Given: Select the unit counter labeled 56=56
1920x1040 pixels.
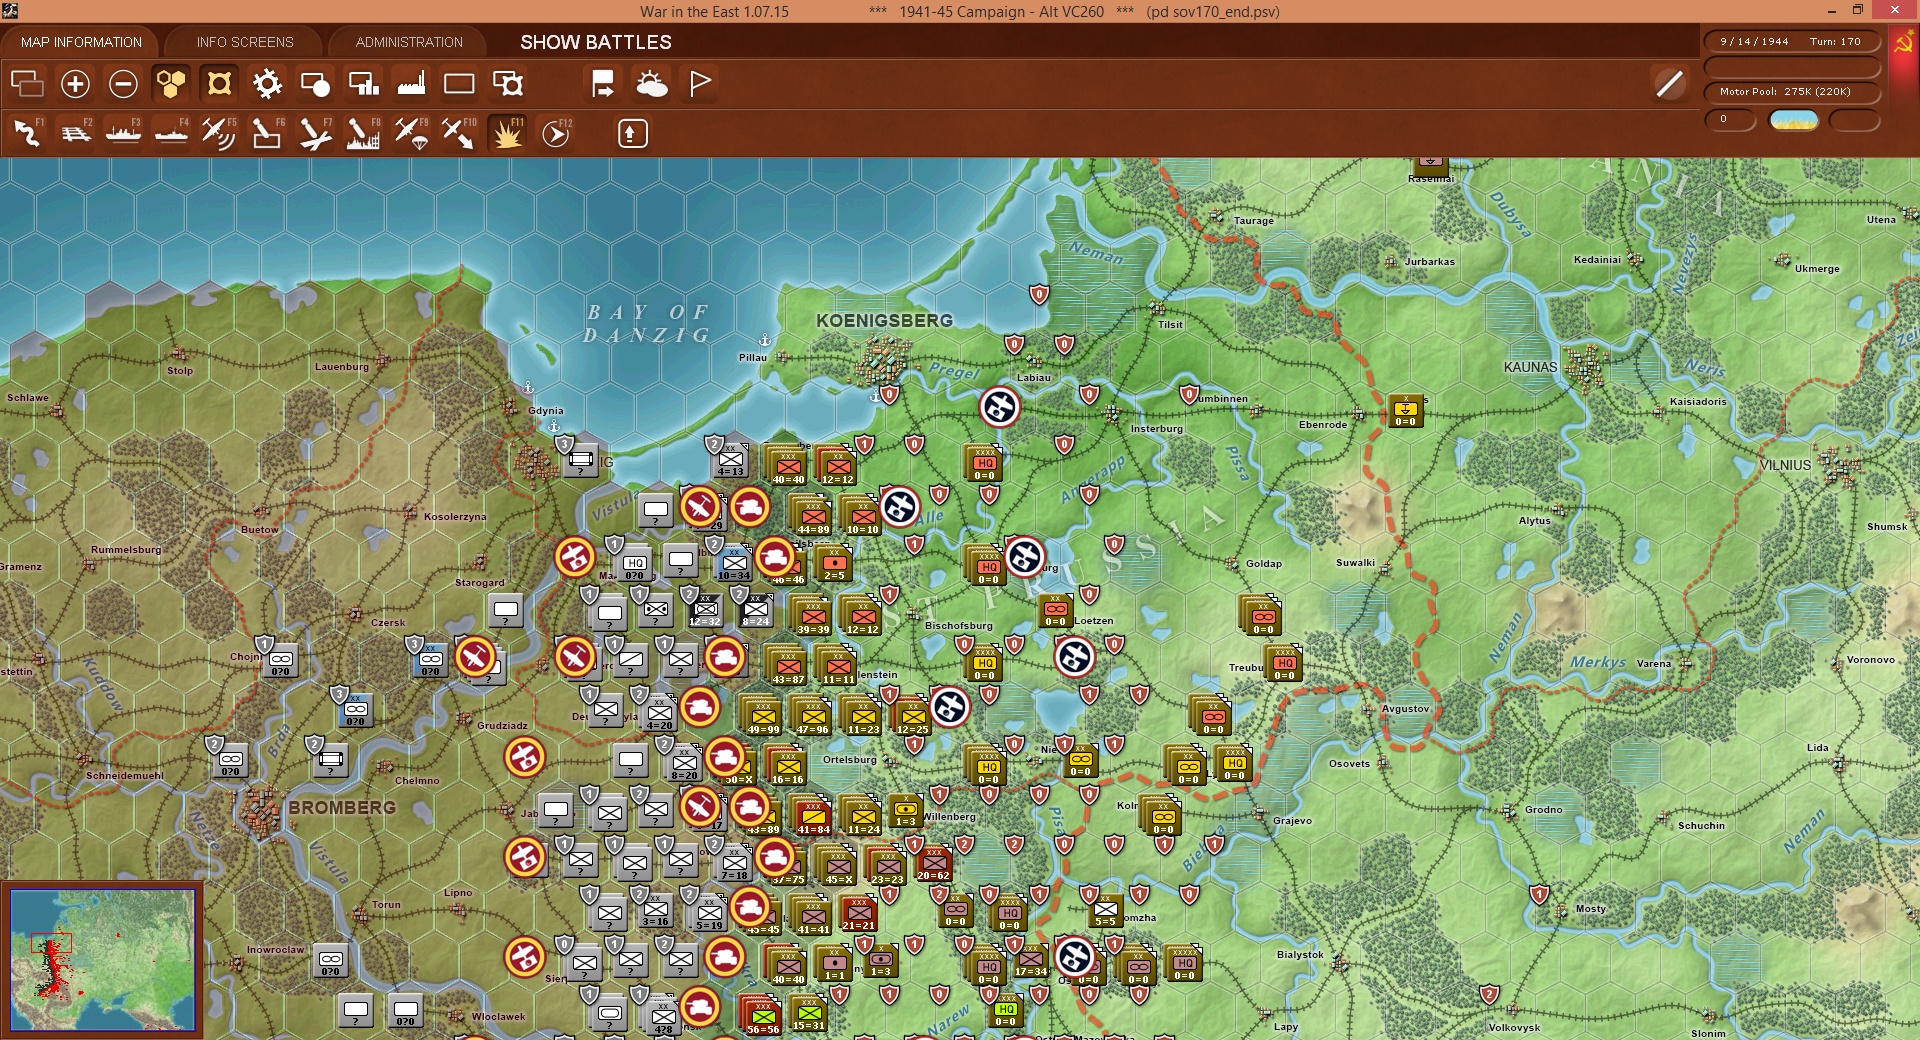Looking at the screenshot, I should (x=763, y=1016).
